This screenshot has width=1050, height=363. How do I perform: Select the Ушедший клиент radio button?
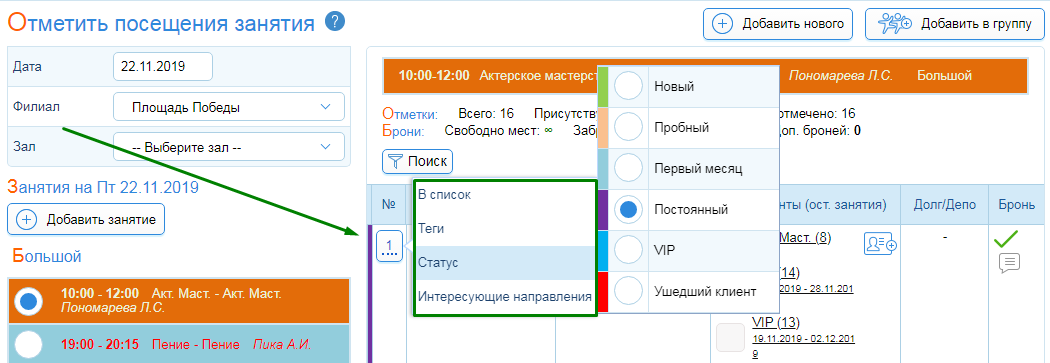pyautogui.click(x=628, y=291)
